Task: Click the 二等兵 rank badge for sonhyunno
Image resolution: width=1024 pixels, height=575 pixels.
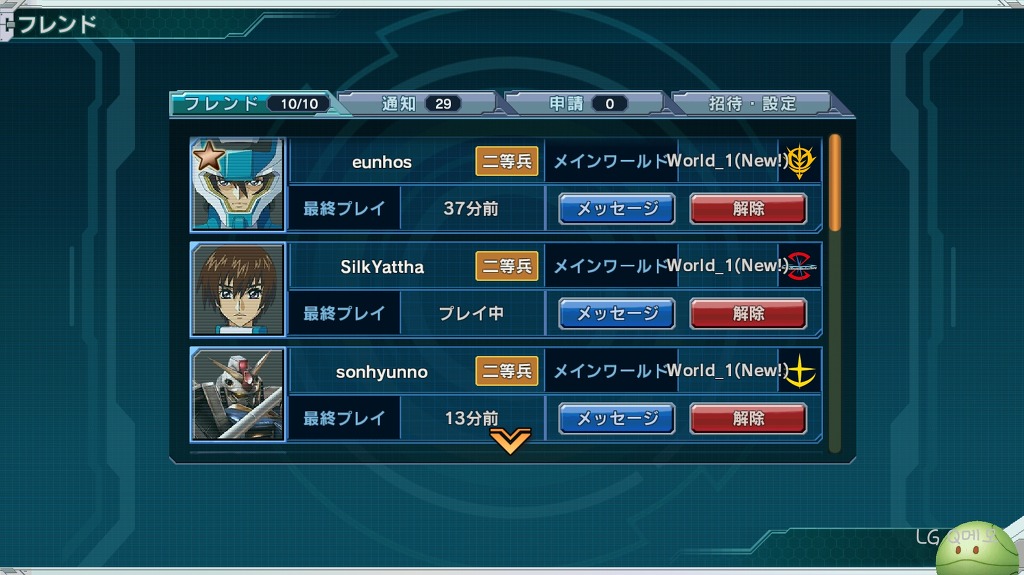Action: [x=507, y=371]
